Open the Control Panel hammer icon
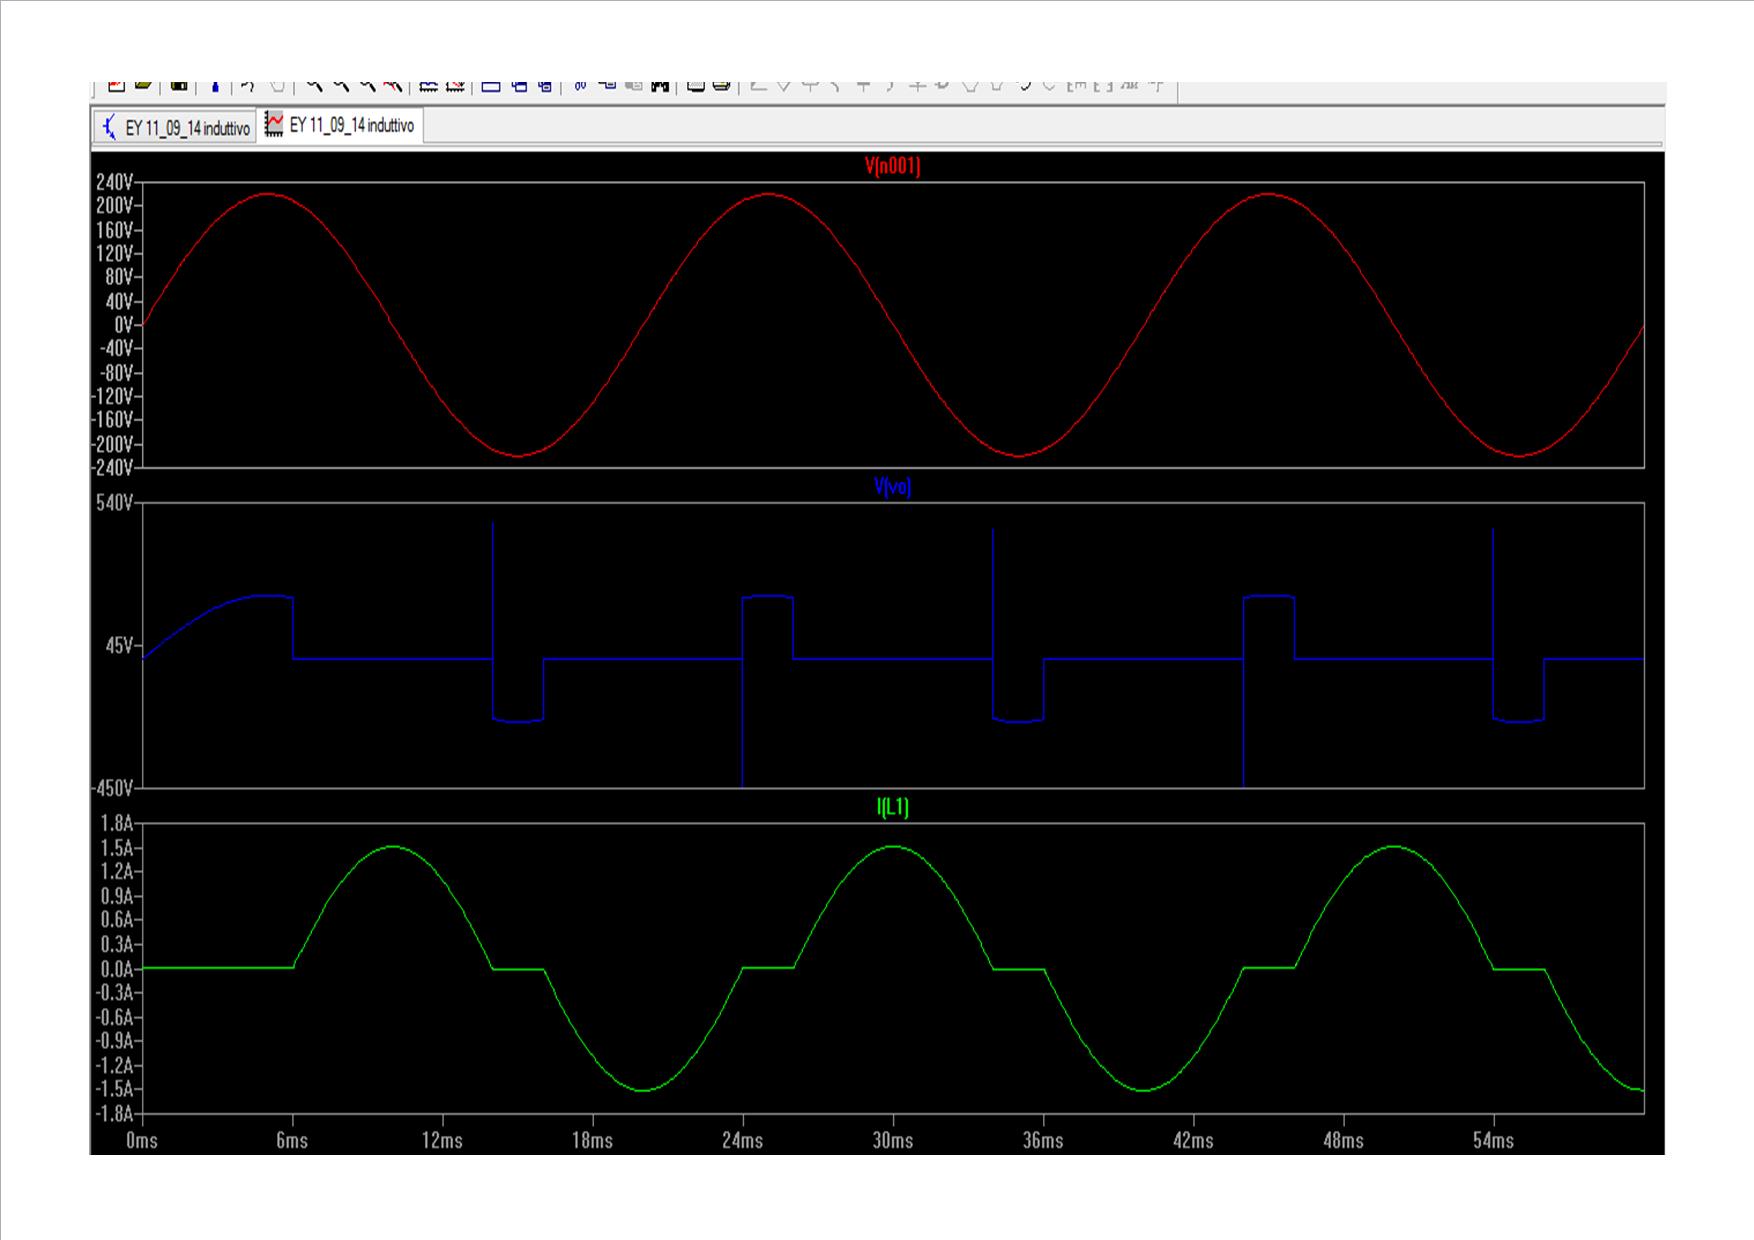This screenshot has height=1240, width=1754. [215, 86]
